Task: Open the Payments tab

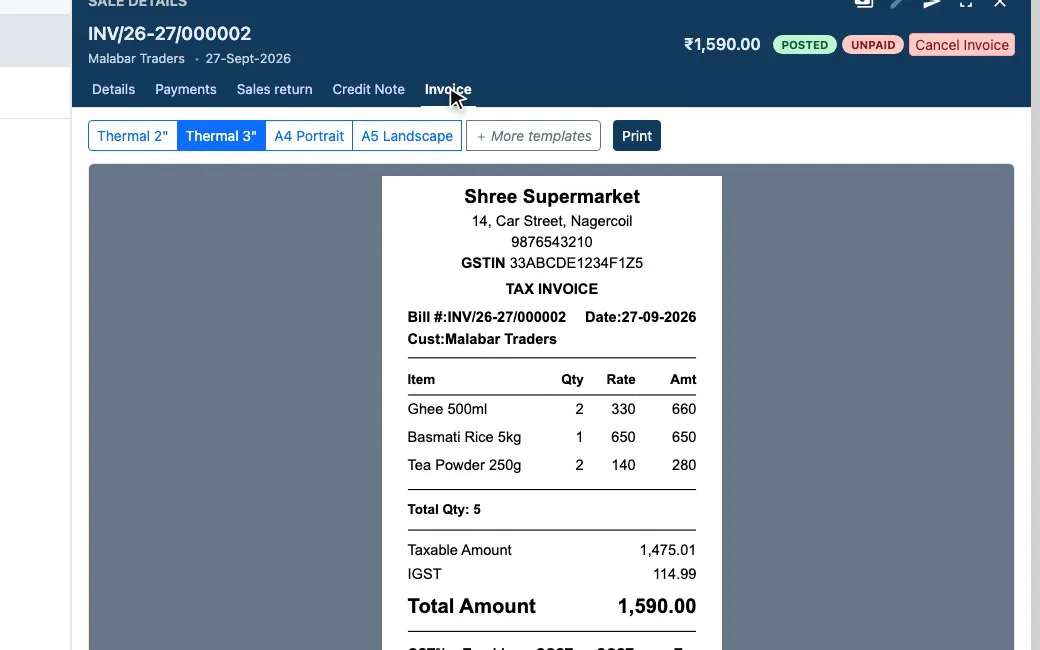Action: click(x=186, y=90)
